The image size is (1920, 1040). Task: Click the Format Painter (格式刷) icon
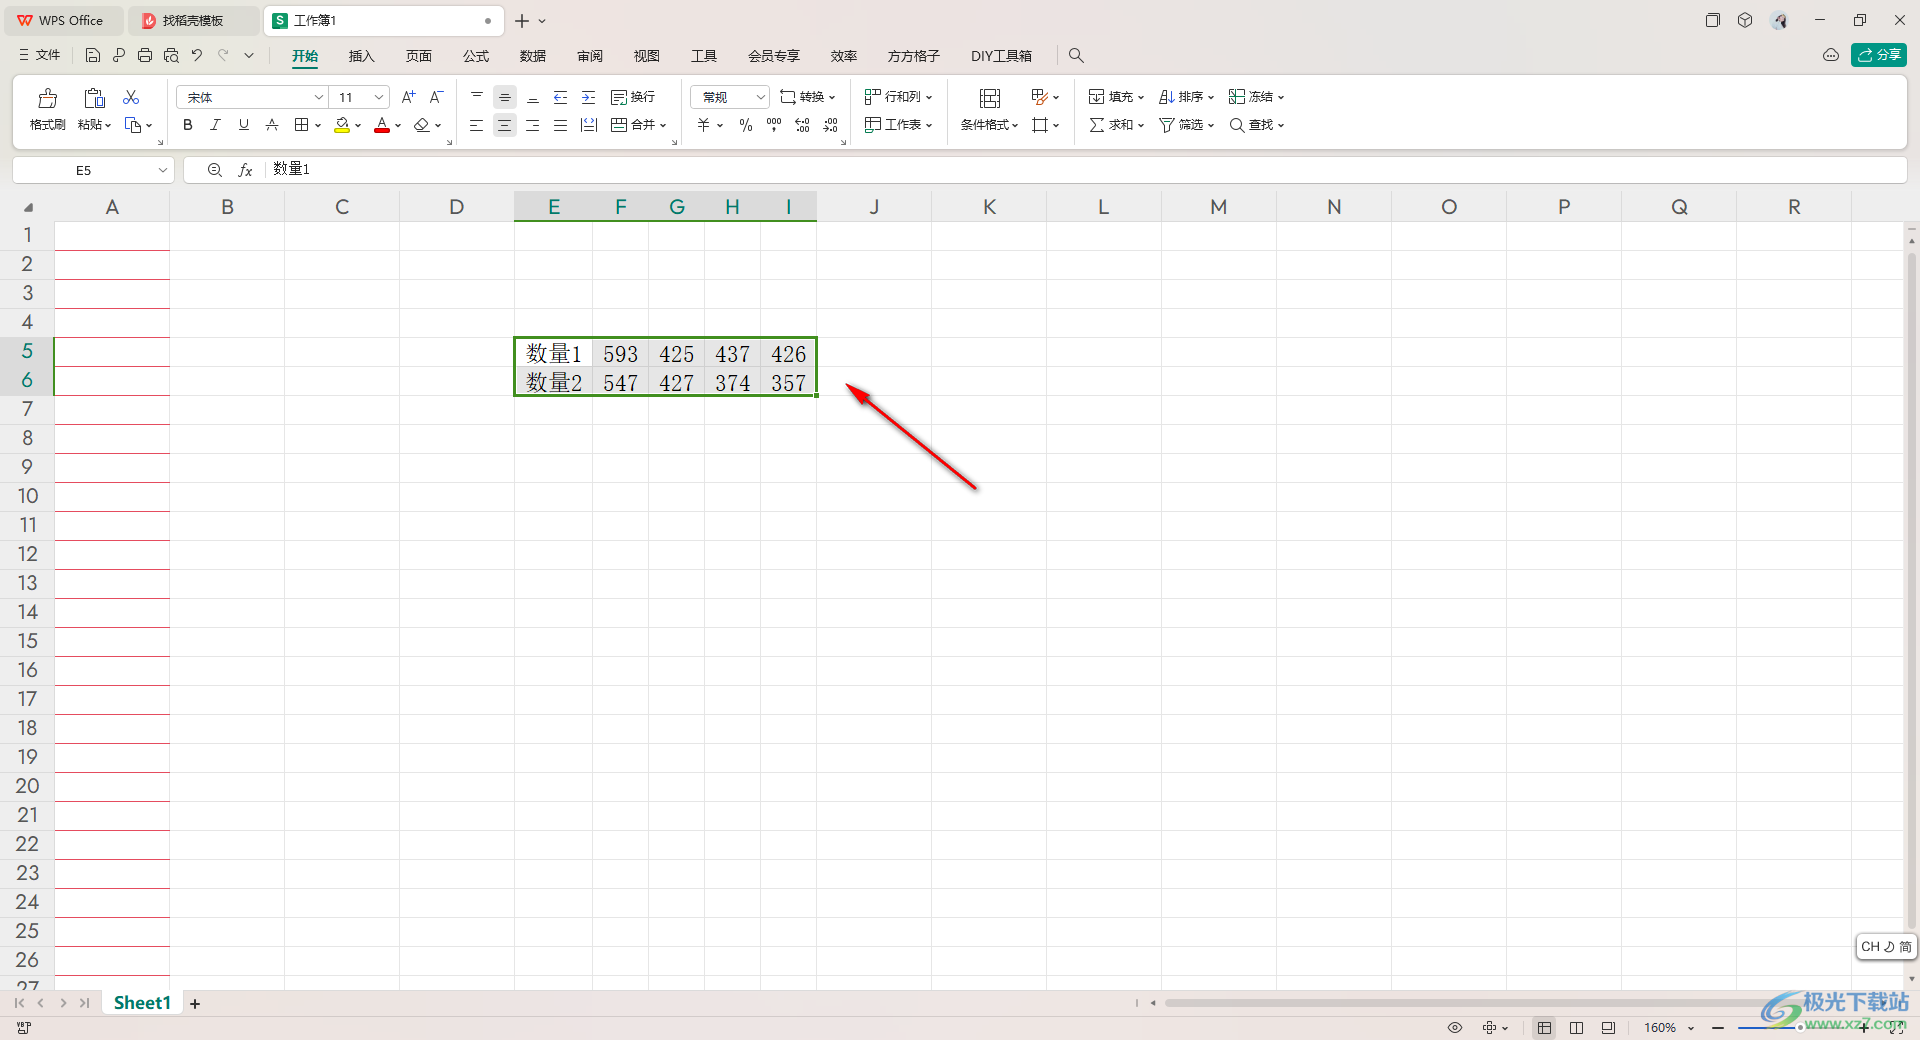tap(47, 98)
